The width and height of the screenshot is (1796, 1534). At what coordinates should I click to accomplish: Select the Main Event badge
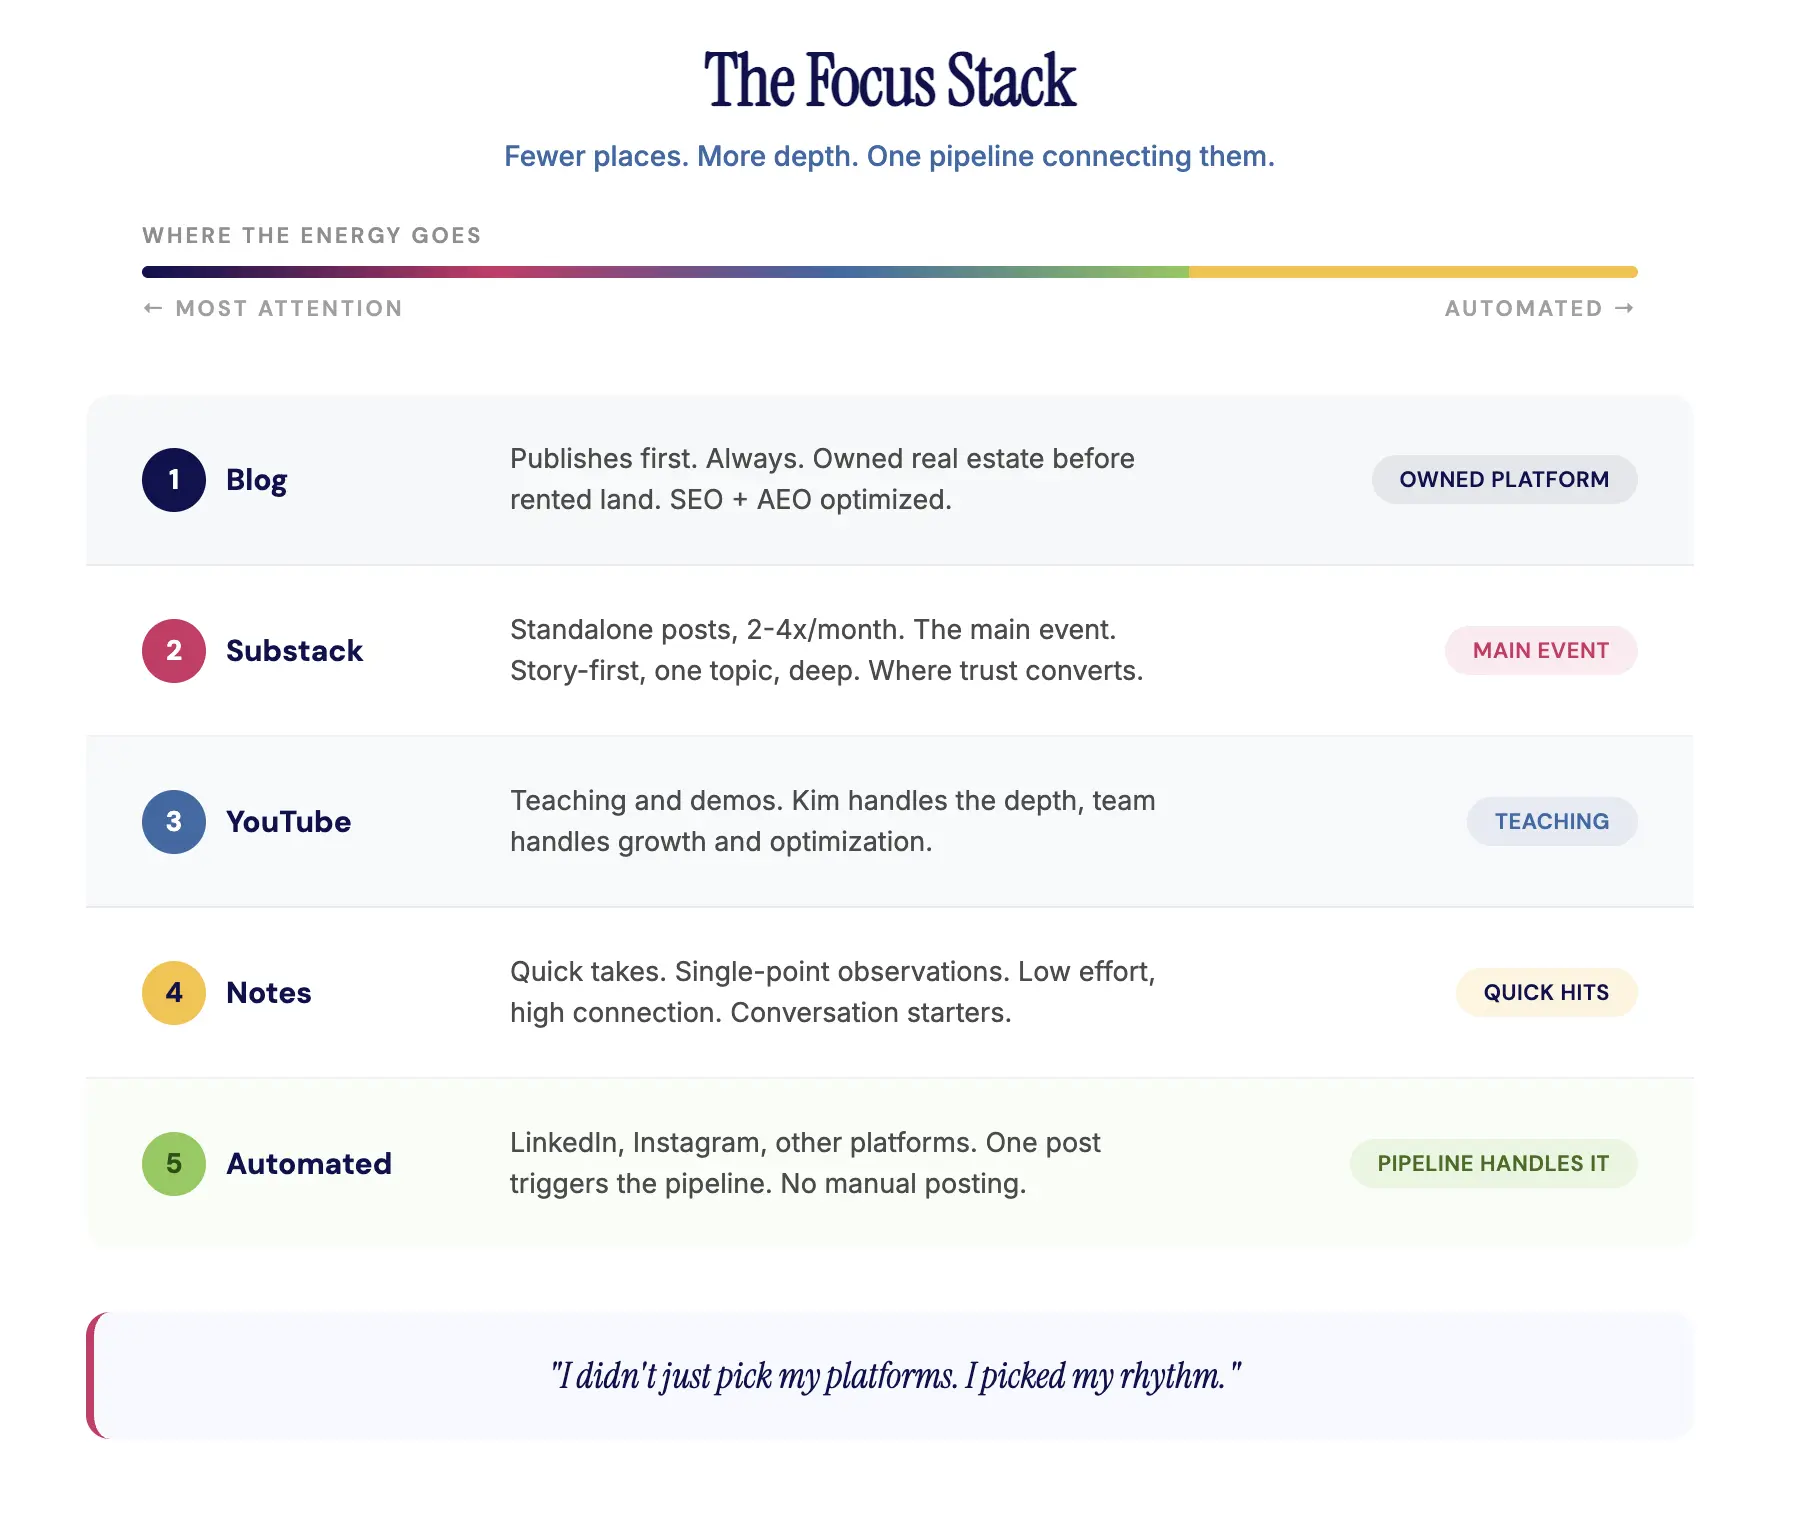click(x=1540, y=651)
